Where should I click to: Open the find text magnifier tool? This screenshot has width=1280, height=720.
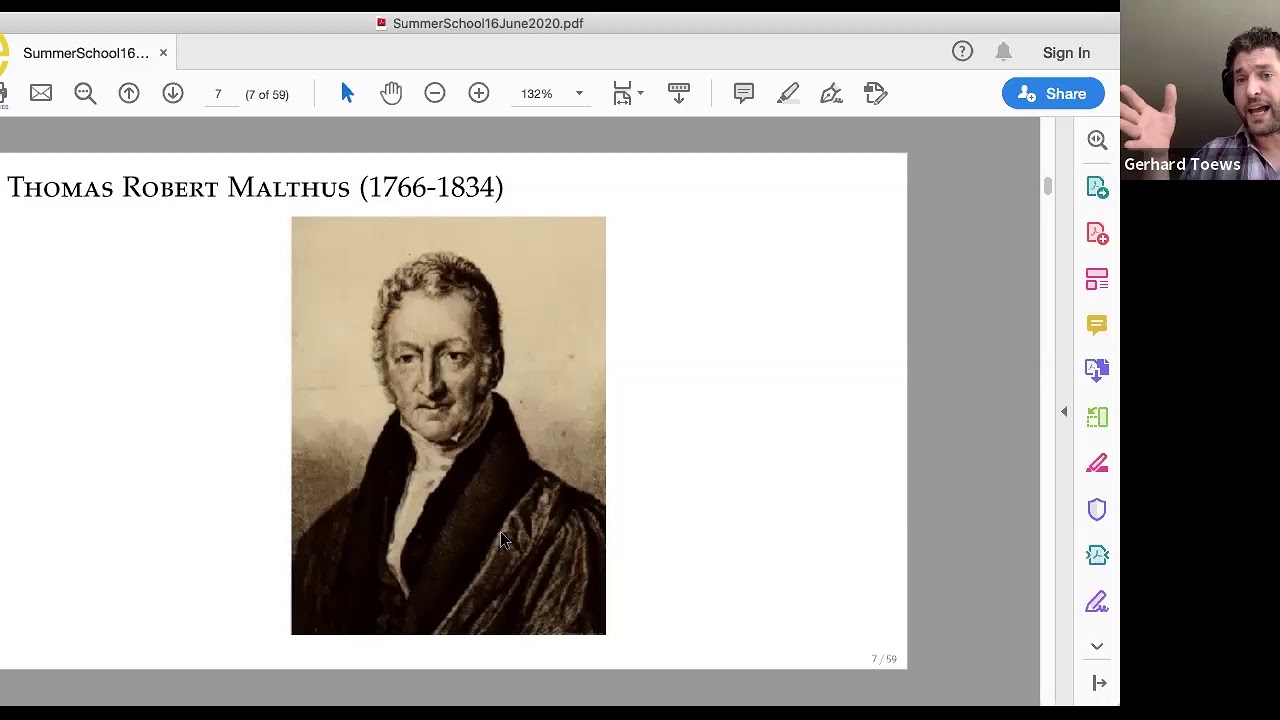[x=85, y=93]
